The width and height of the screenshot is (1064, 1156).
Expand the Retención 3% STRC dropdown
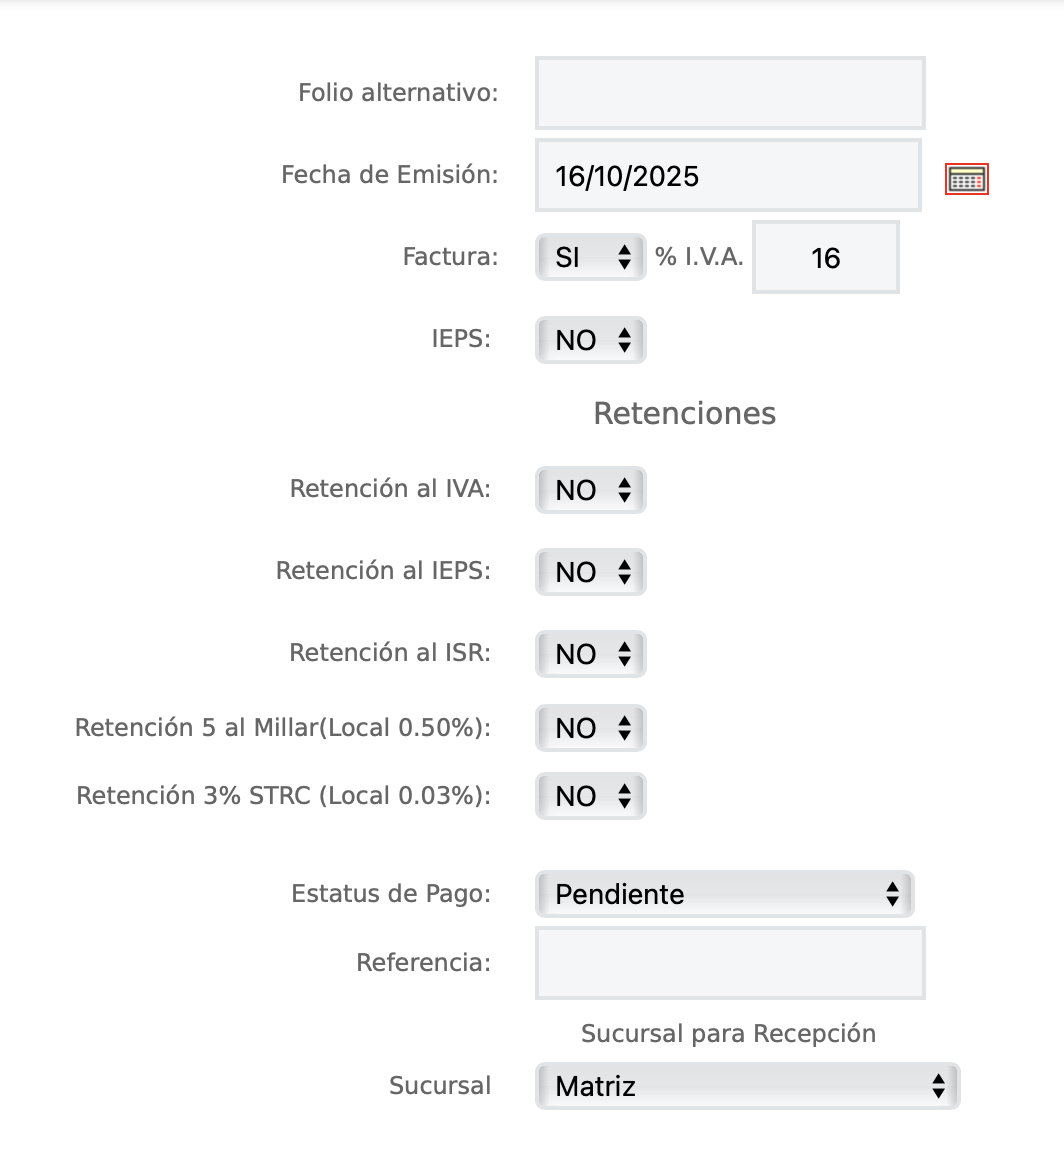pos(591,796)
